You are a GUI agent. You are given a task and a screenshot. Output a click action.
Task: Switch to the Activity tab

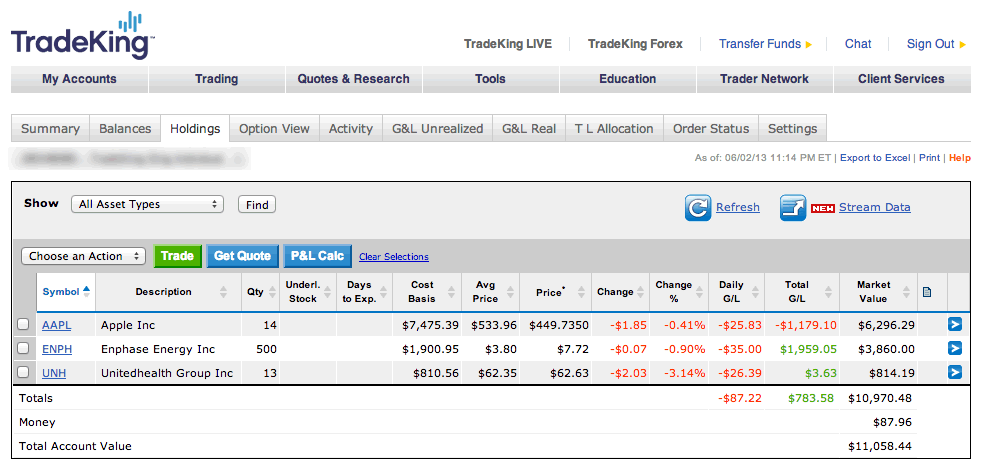351,129
